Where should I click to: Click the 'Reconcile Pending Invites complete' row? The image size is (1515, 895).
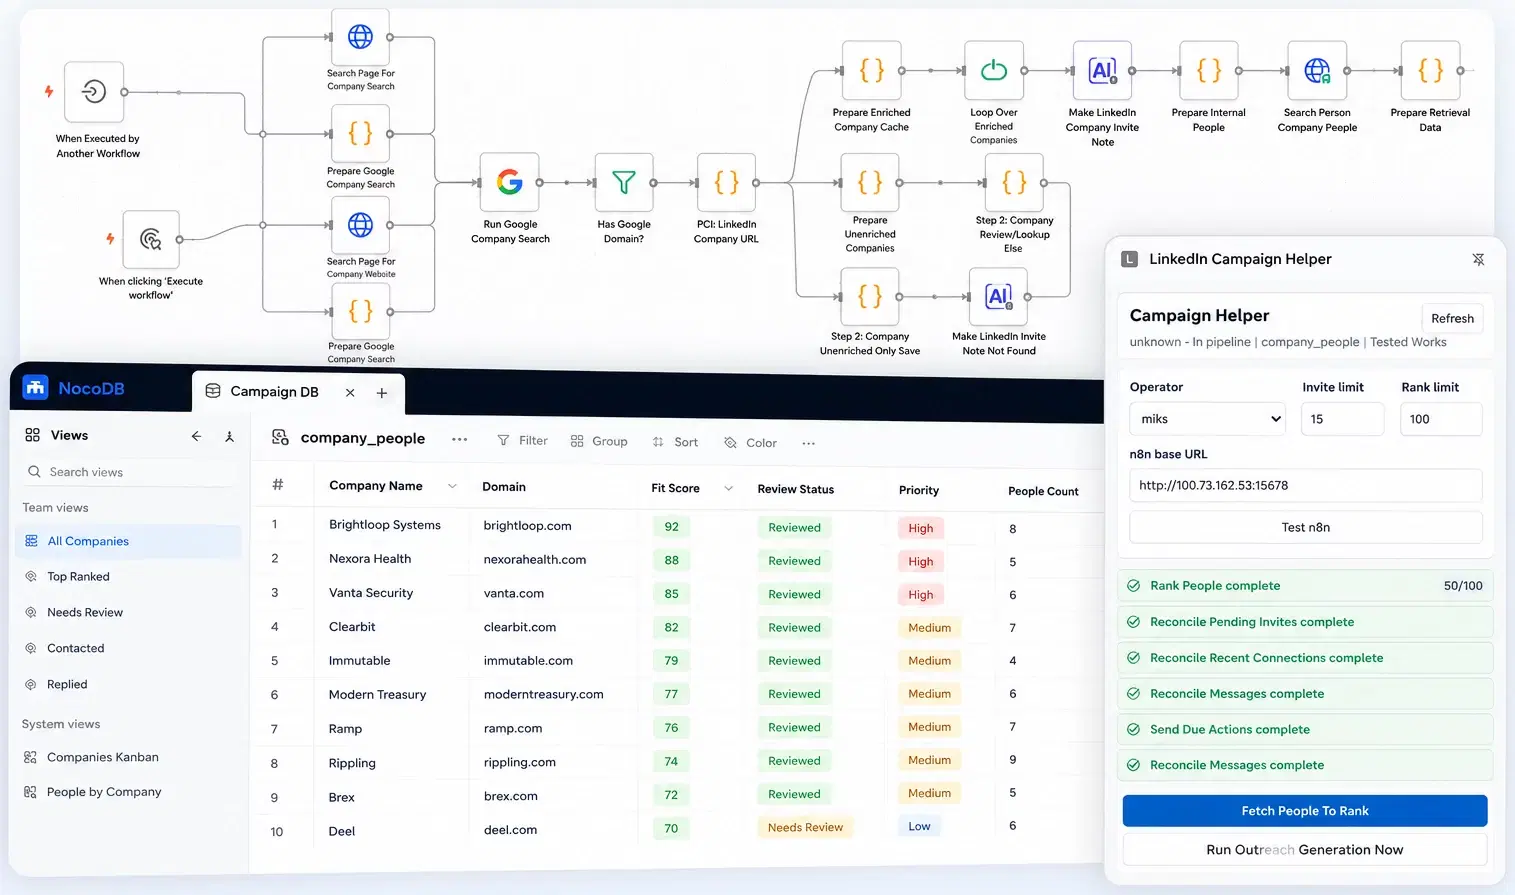[x=1305, y=622]
